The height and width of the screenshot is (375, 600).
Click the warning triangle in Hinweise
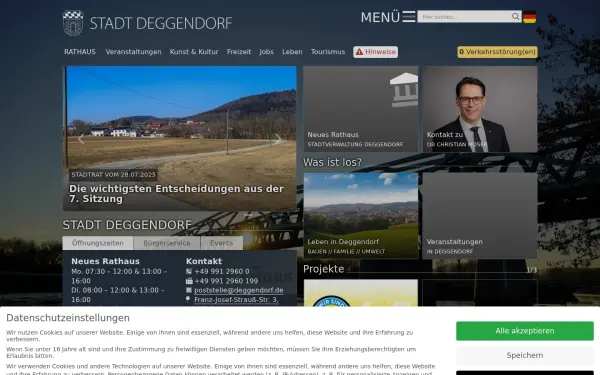click(359, 52)
